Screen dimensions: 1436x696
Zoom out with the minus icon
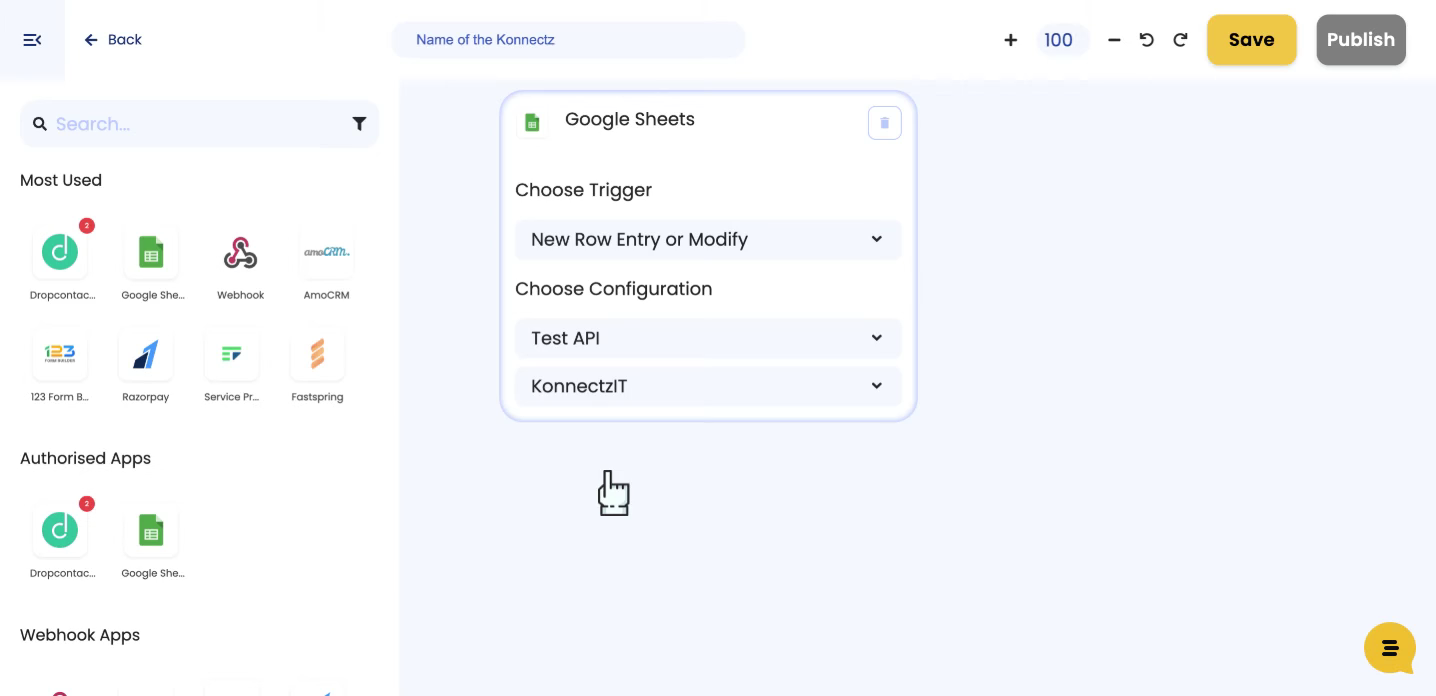1114,40
